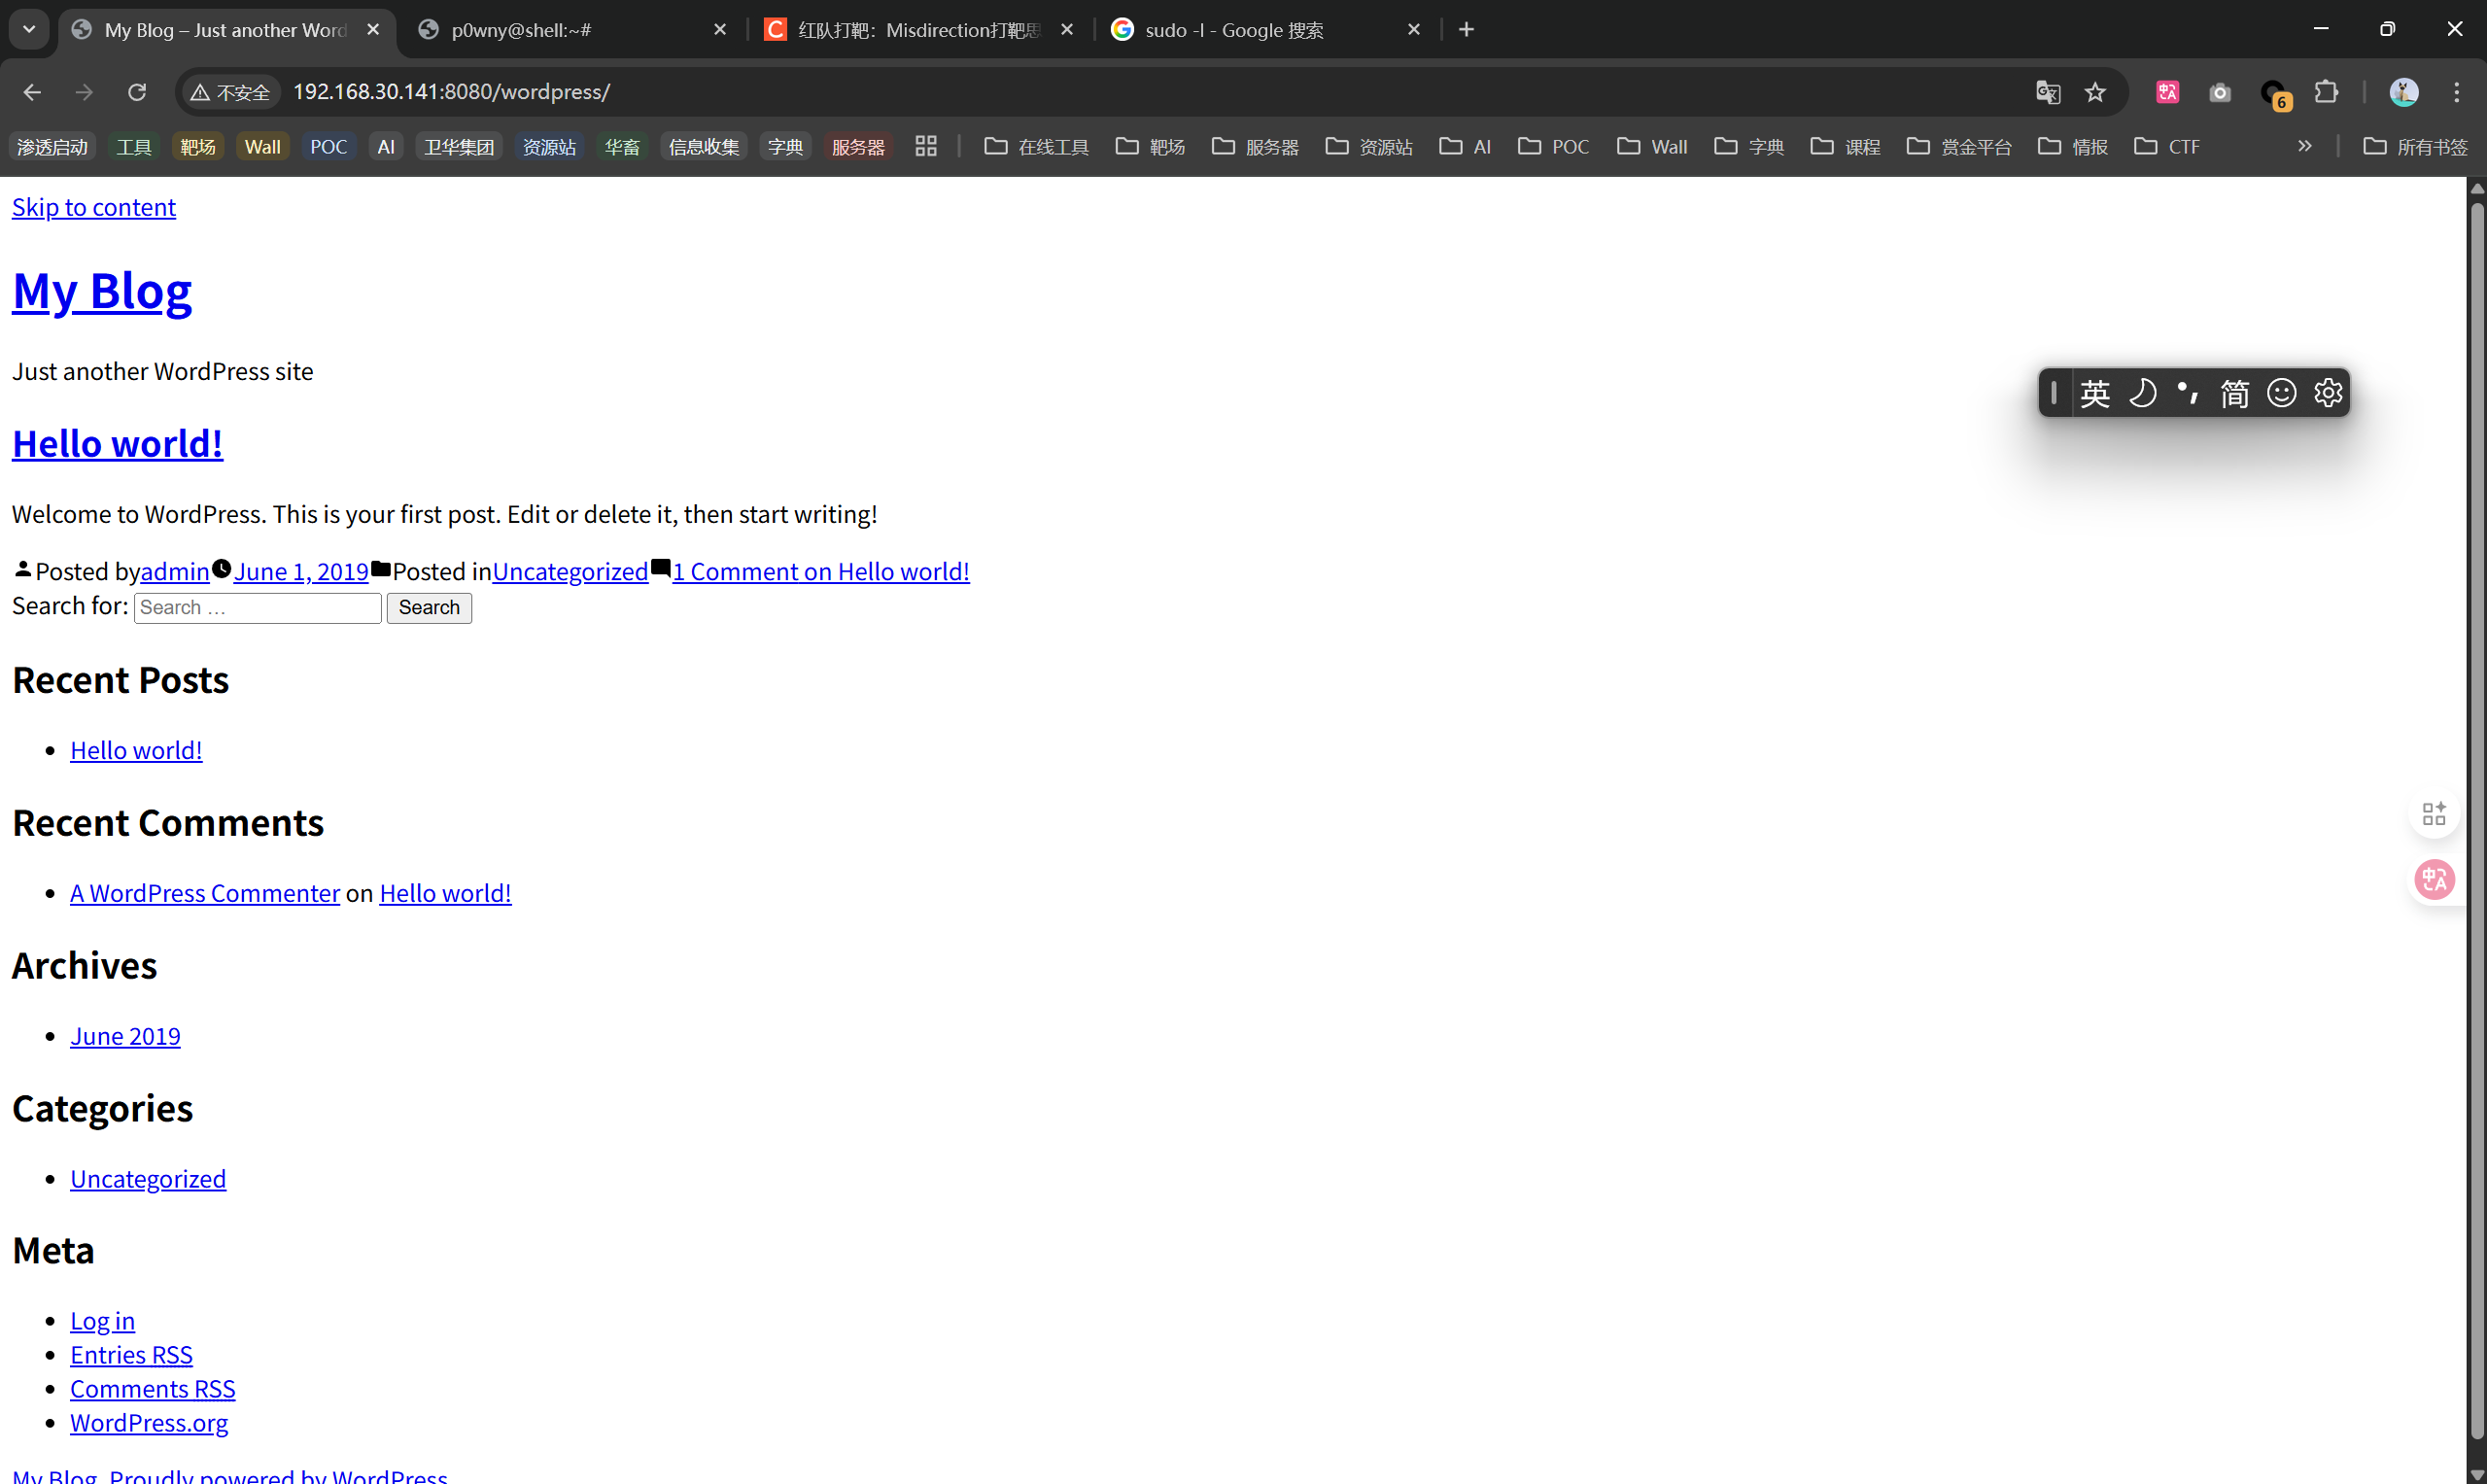2487x1484 pixels.
Task: Open IME settings gear icon
Action: (2328, 393)
